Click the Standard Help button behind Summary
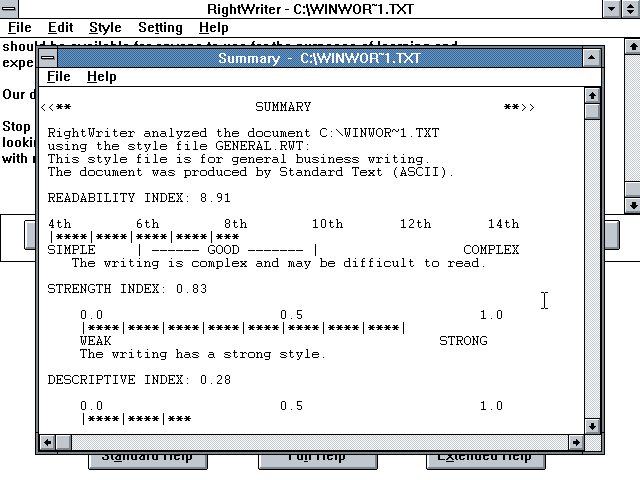The width and height of the screenshot is (640, 480). (148, 460)
